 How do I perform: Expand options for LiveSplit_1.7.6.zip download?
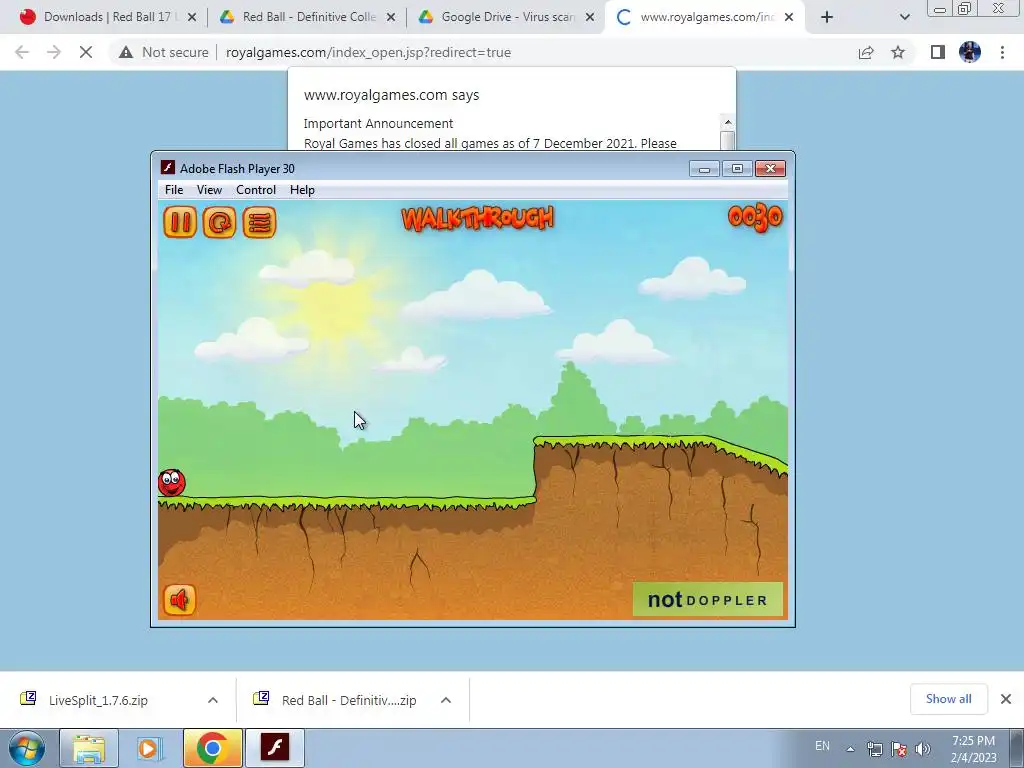click(x=213, y=700)
